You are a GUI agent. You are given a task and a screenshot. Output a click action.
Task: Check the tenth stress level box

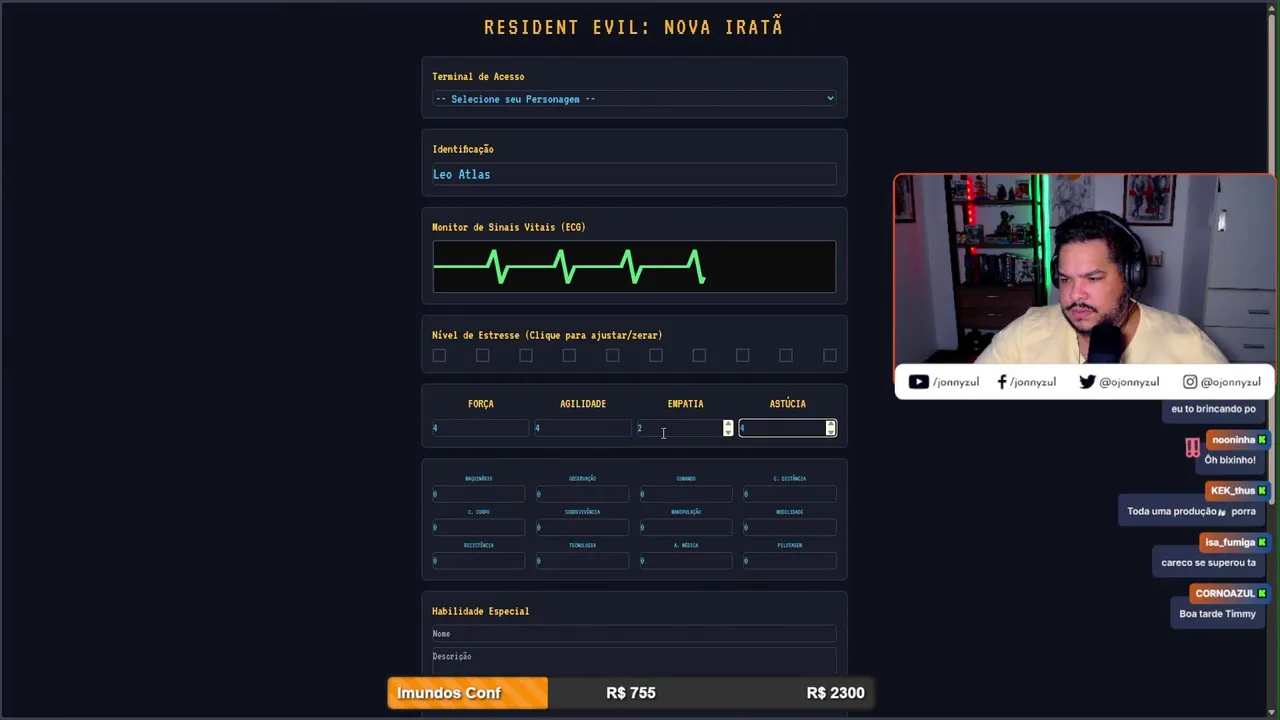(x=829, y=355)
